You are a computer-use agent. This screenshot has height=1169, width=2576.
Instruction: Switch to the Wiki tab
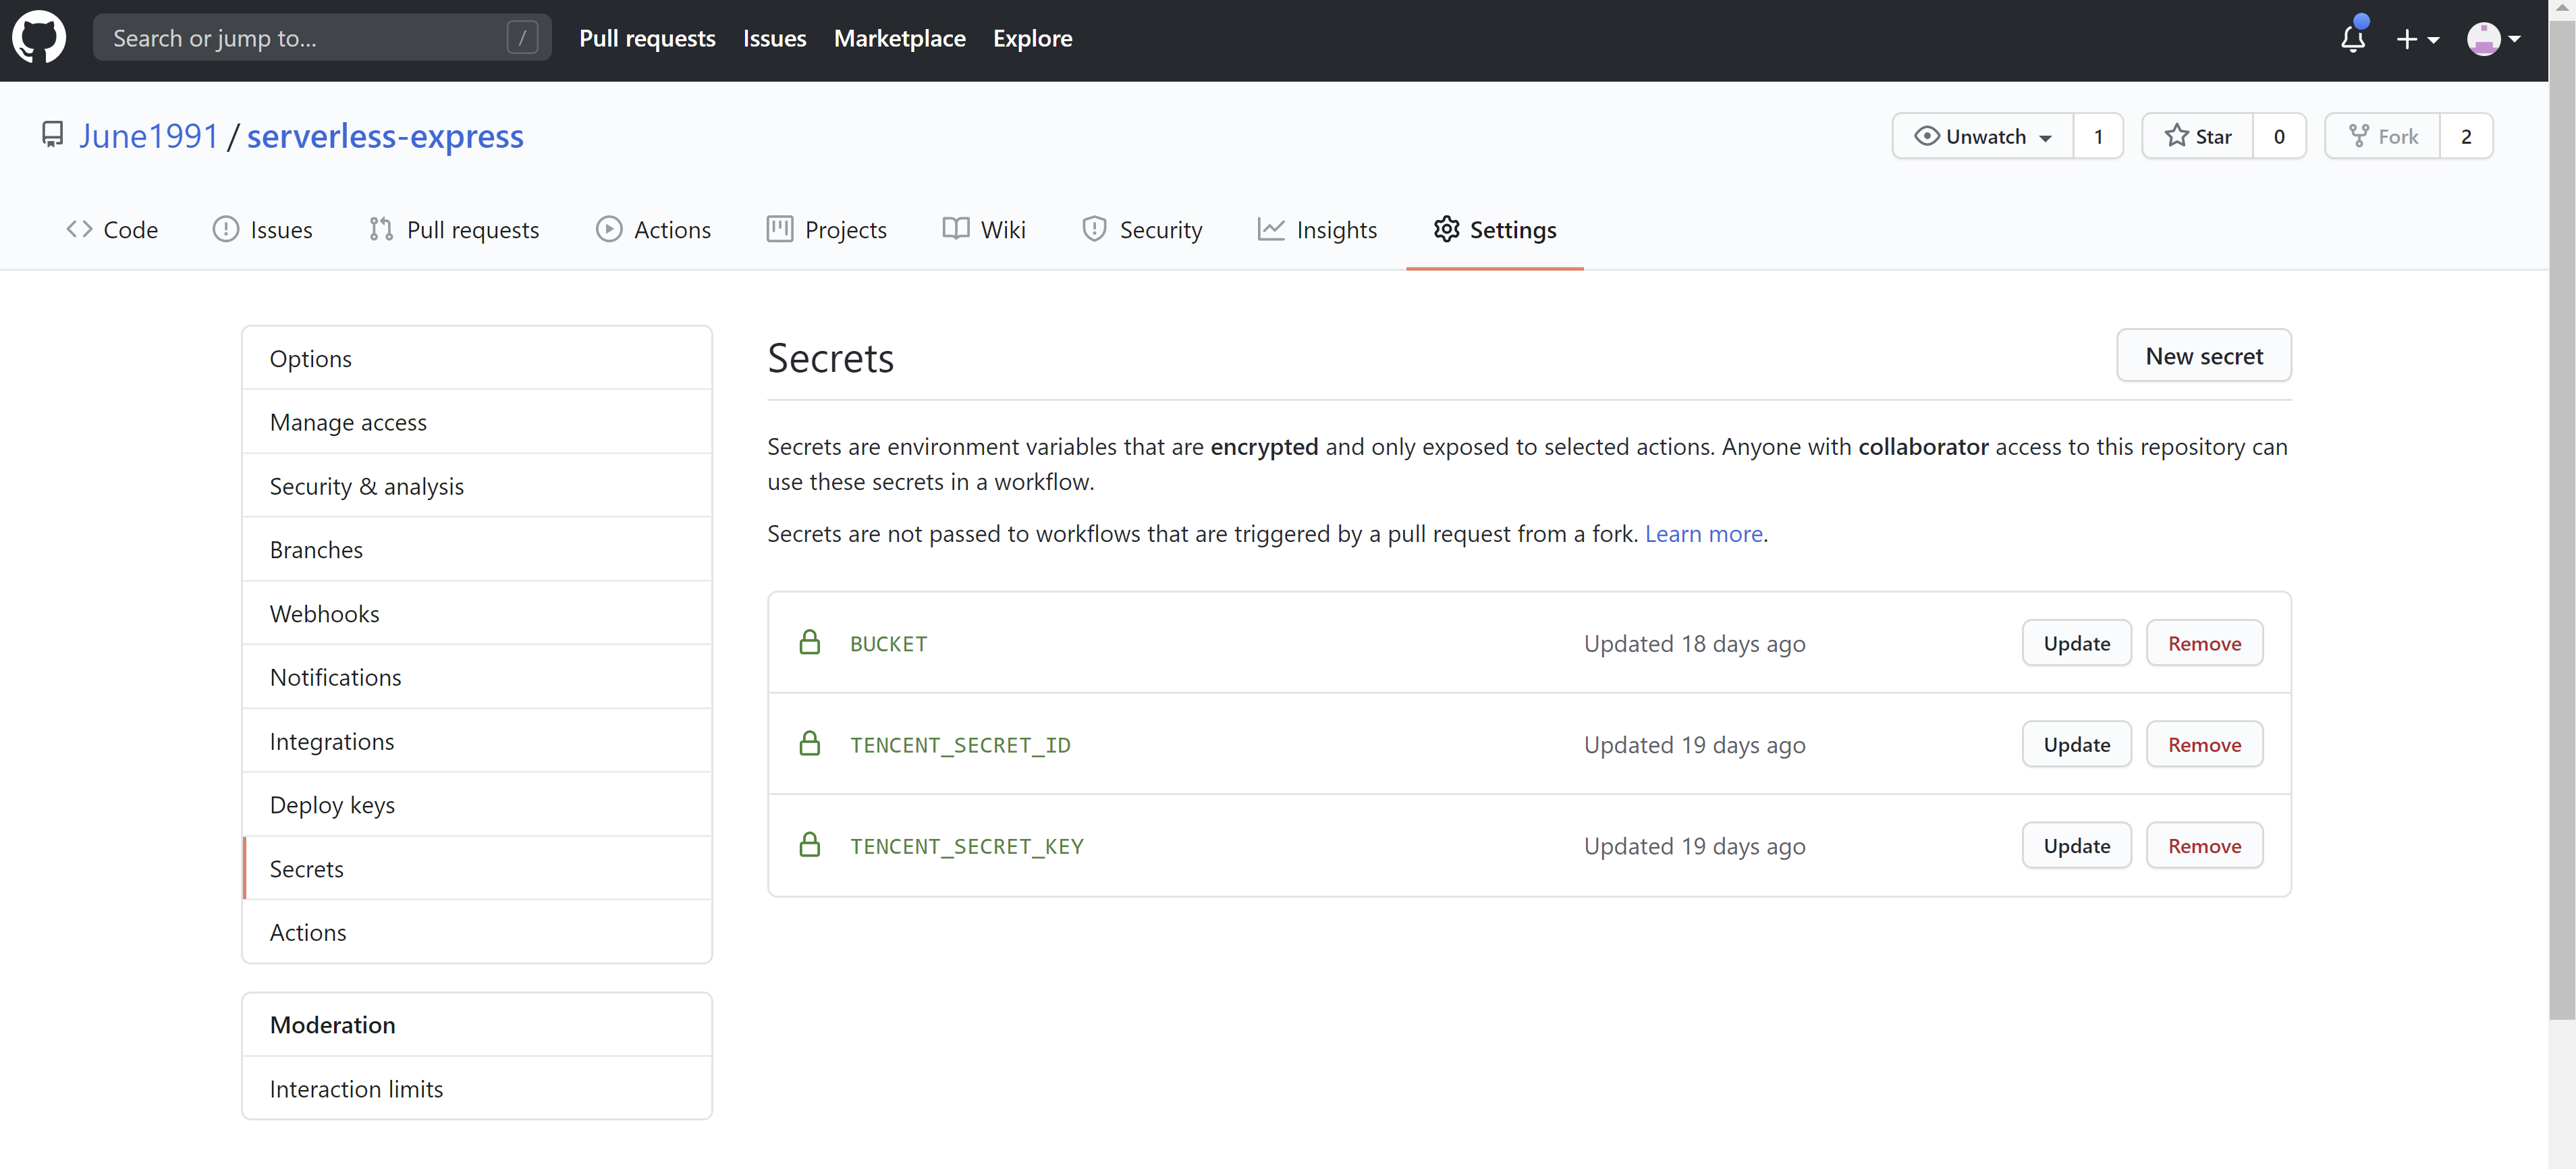pos(984,230)
